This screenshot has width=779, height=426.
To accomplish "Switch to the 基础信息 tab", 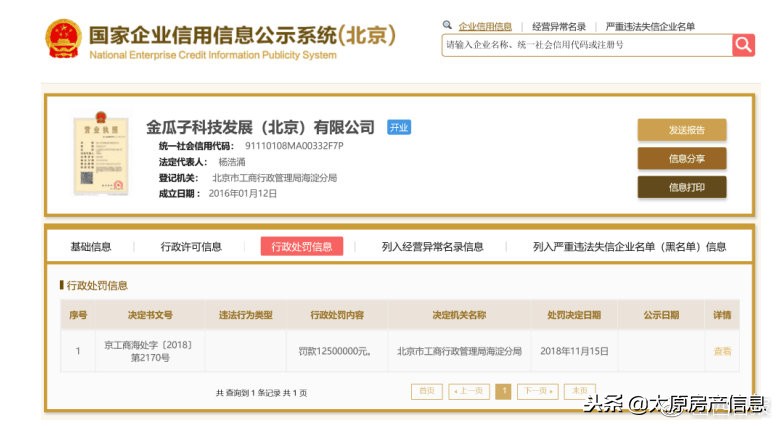I will 91,247.
